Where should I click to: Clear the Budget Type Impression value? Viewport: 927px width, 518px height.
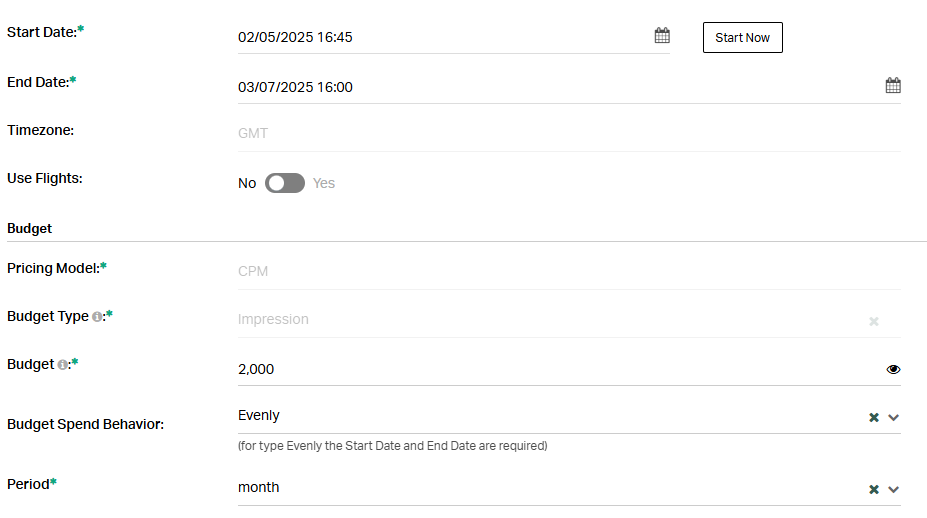click(x=874, y=321)
